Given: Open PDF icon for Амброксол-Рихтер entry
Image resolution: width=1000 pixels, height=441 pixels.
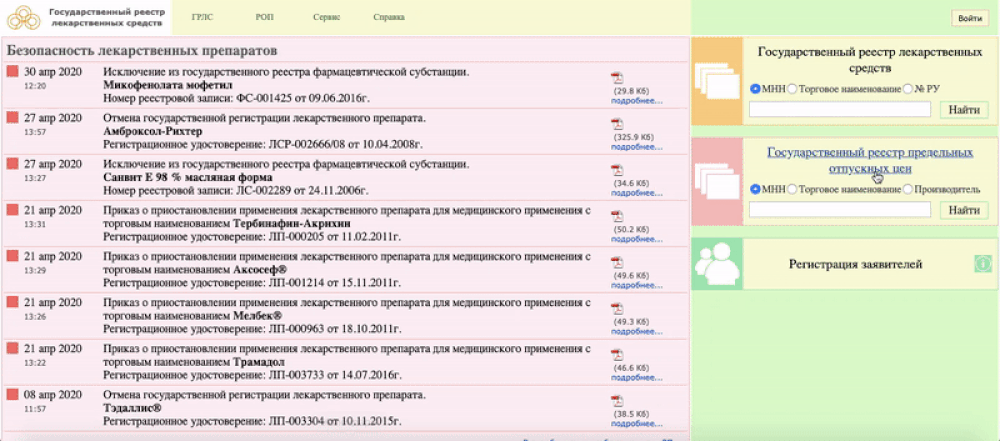Looking at the screenshot, I should coord(617,124).
